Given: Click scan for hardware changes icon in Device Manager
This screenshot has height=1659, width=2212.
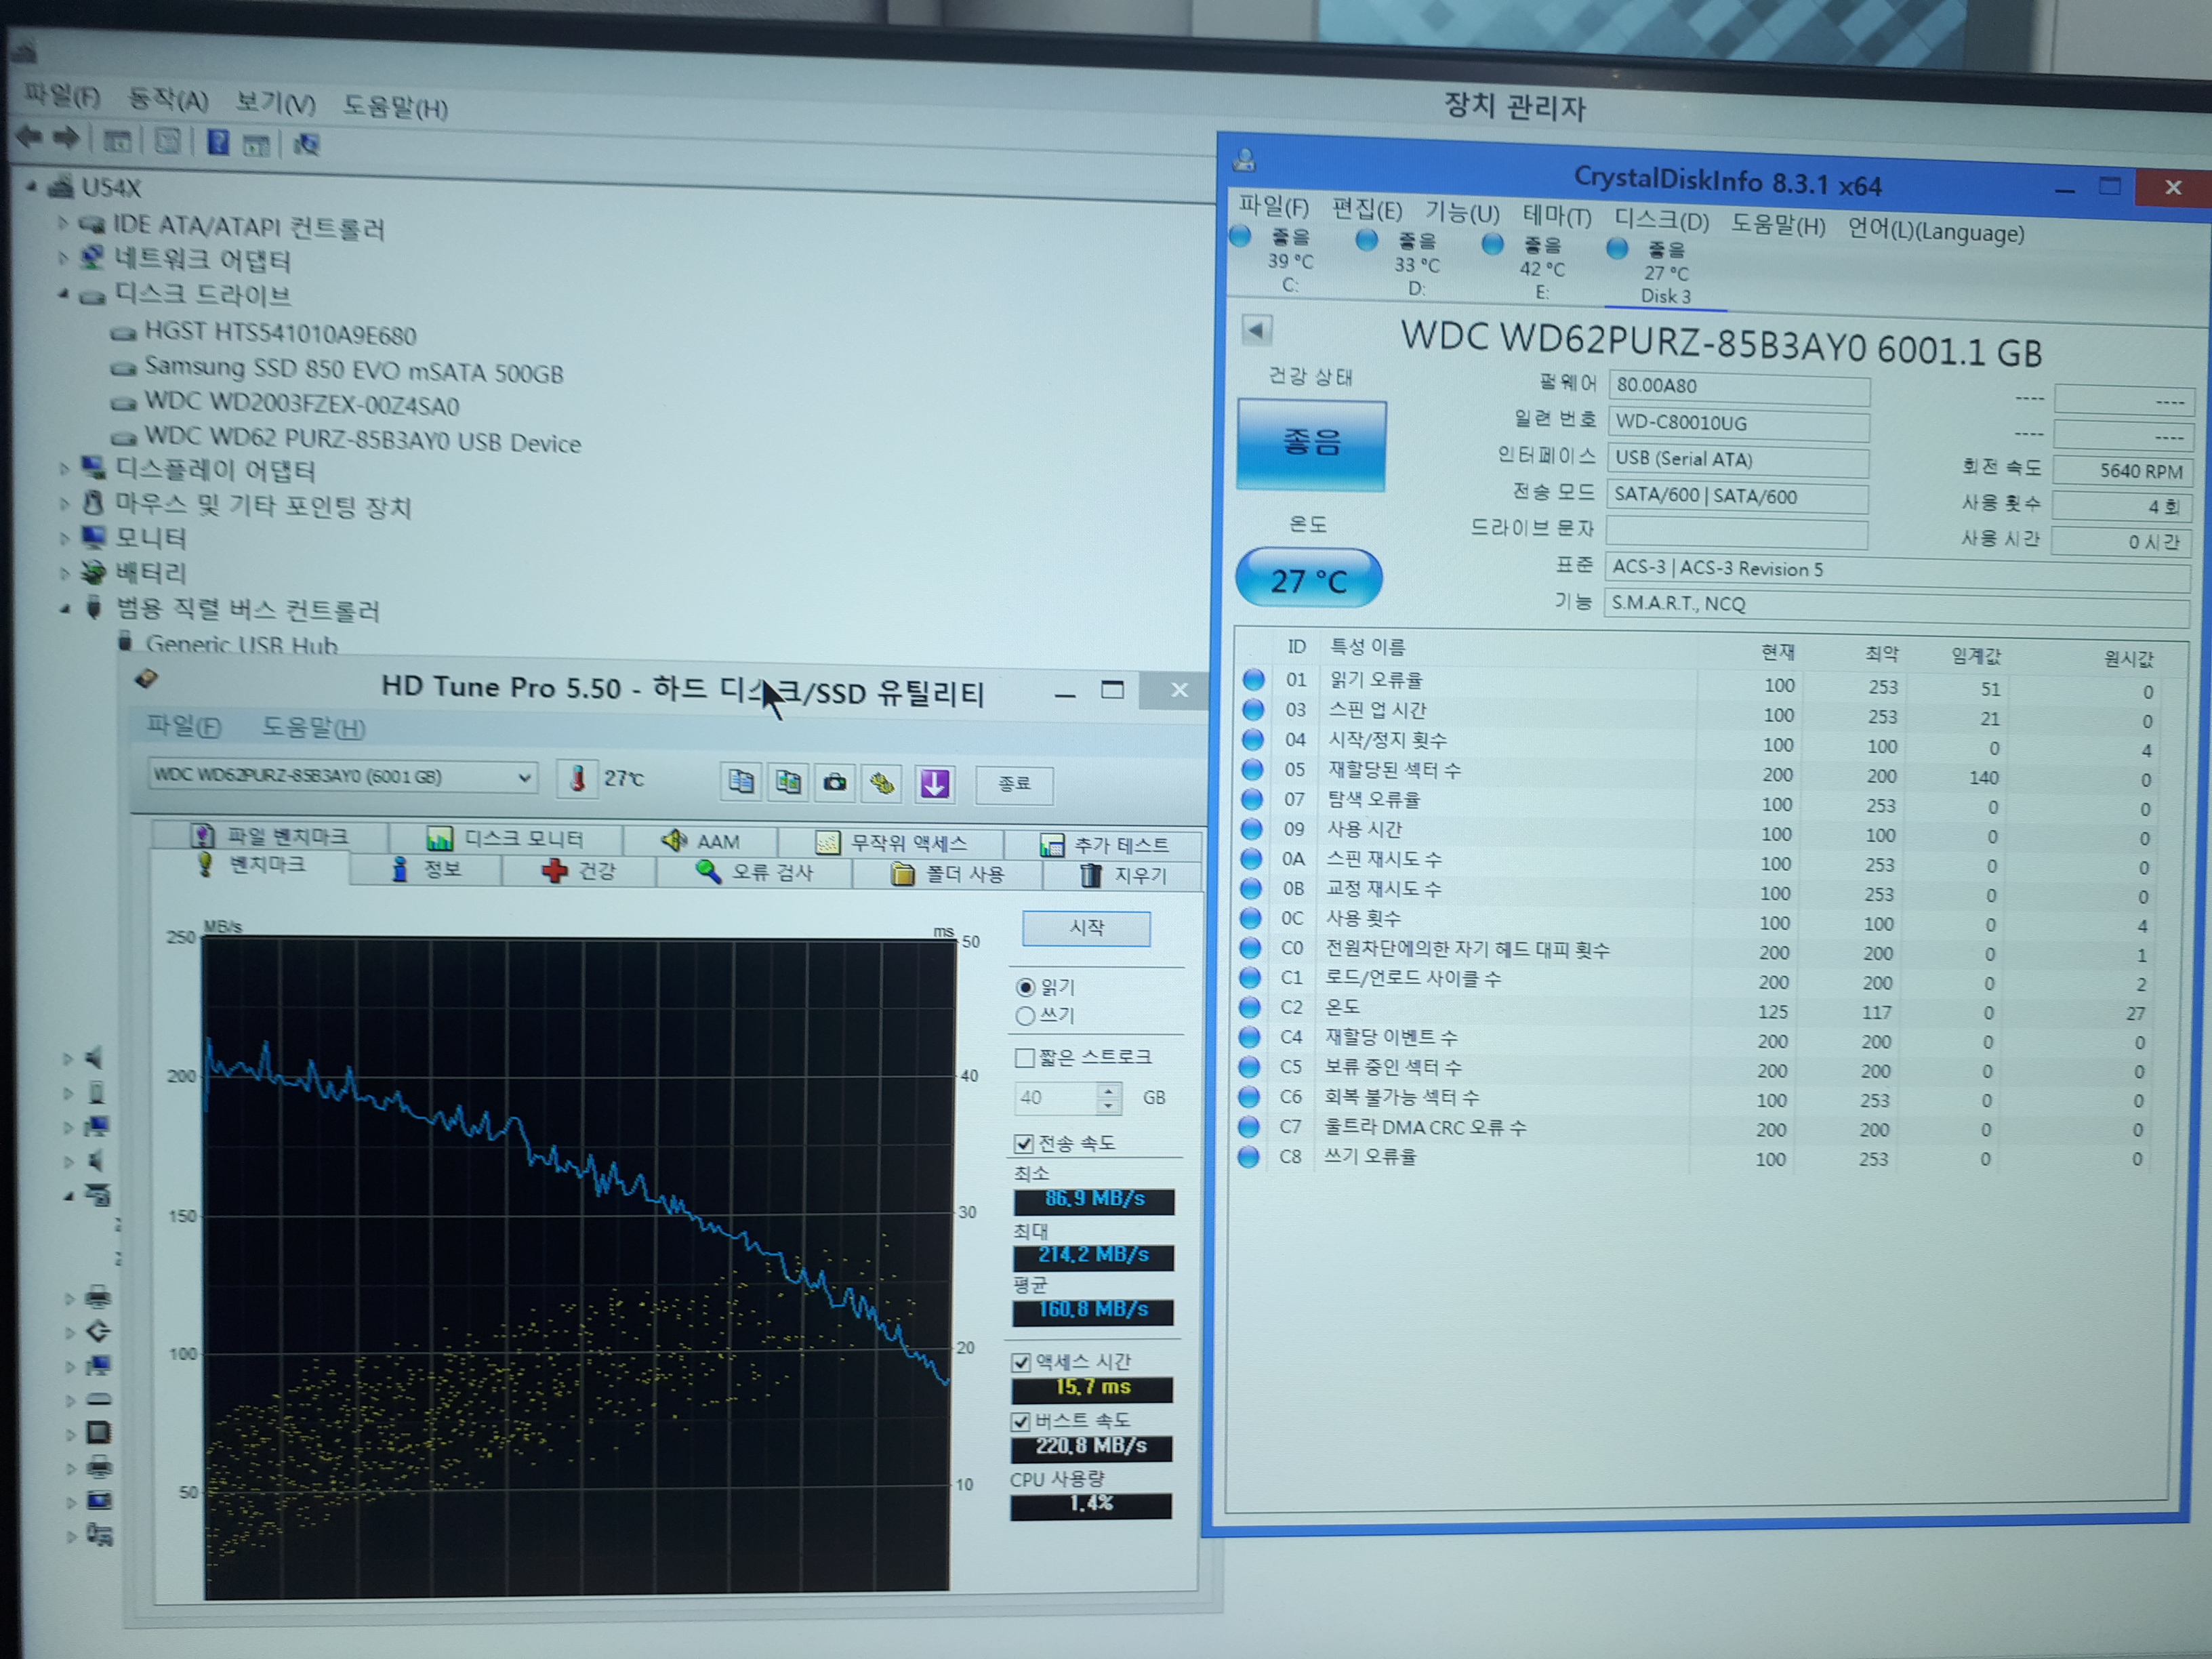Looking at the screenshot, I should click(306, 145).
